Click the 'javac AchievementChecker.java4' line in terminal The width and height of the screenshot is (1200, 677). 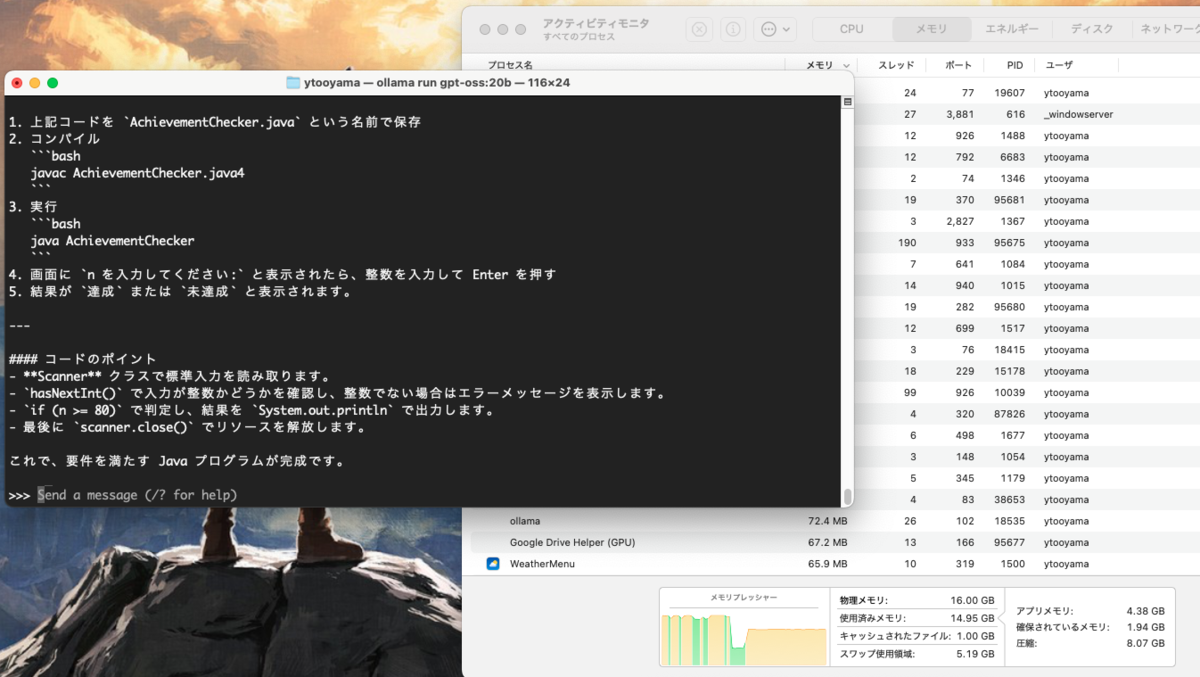pyautogui.click(x=137, y=173)
